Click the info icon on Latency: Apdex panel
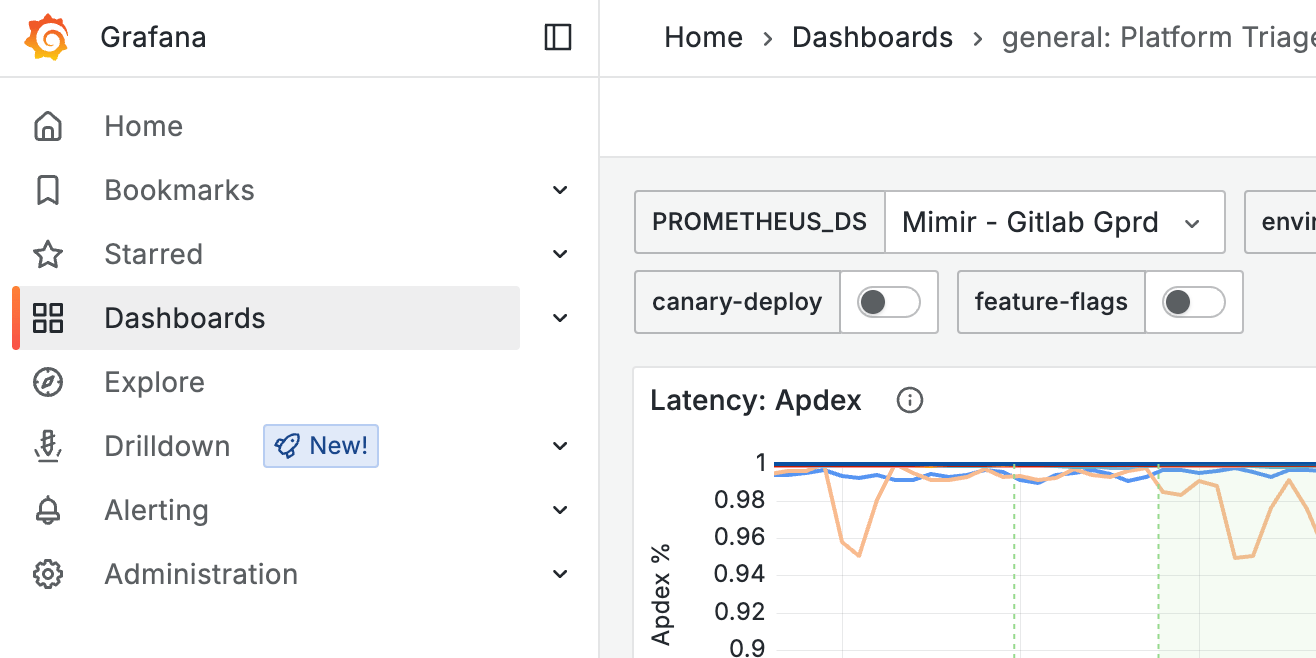 pos(909,400)
